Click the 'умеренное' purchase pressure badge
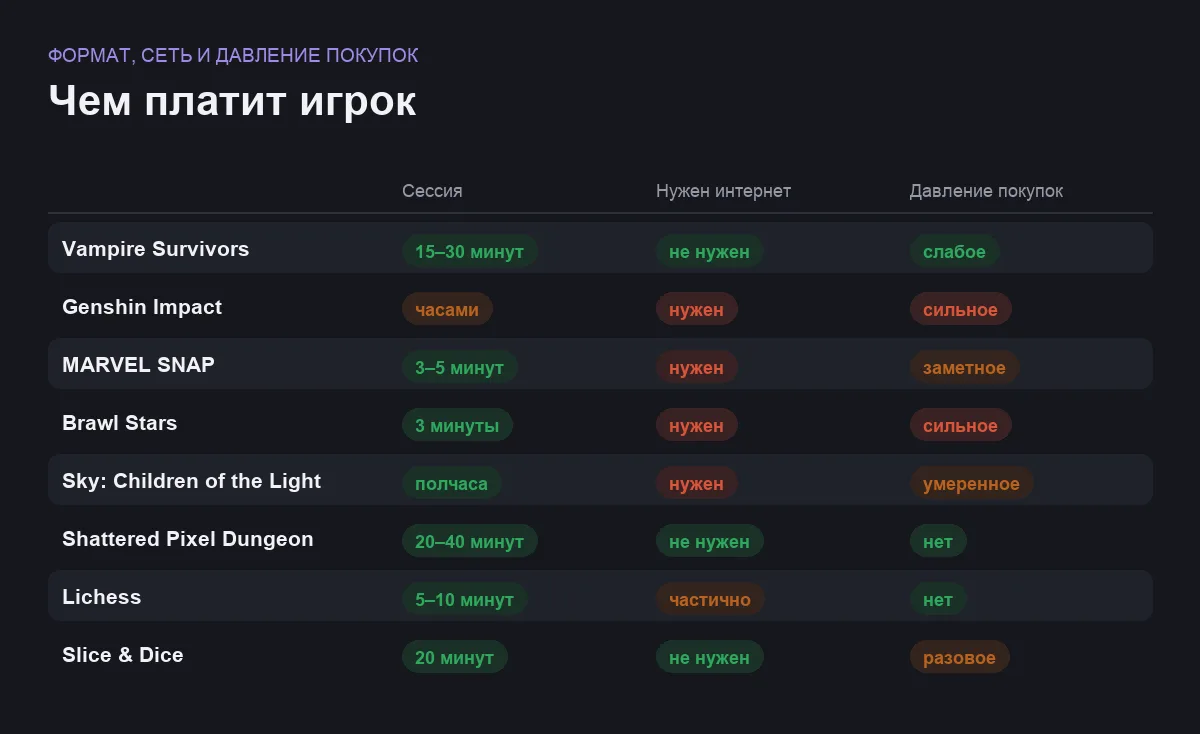Image resolution: width=1200 pixels, height=734 pixels. 972,483
